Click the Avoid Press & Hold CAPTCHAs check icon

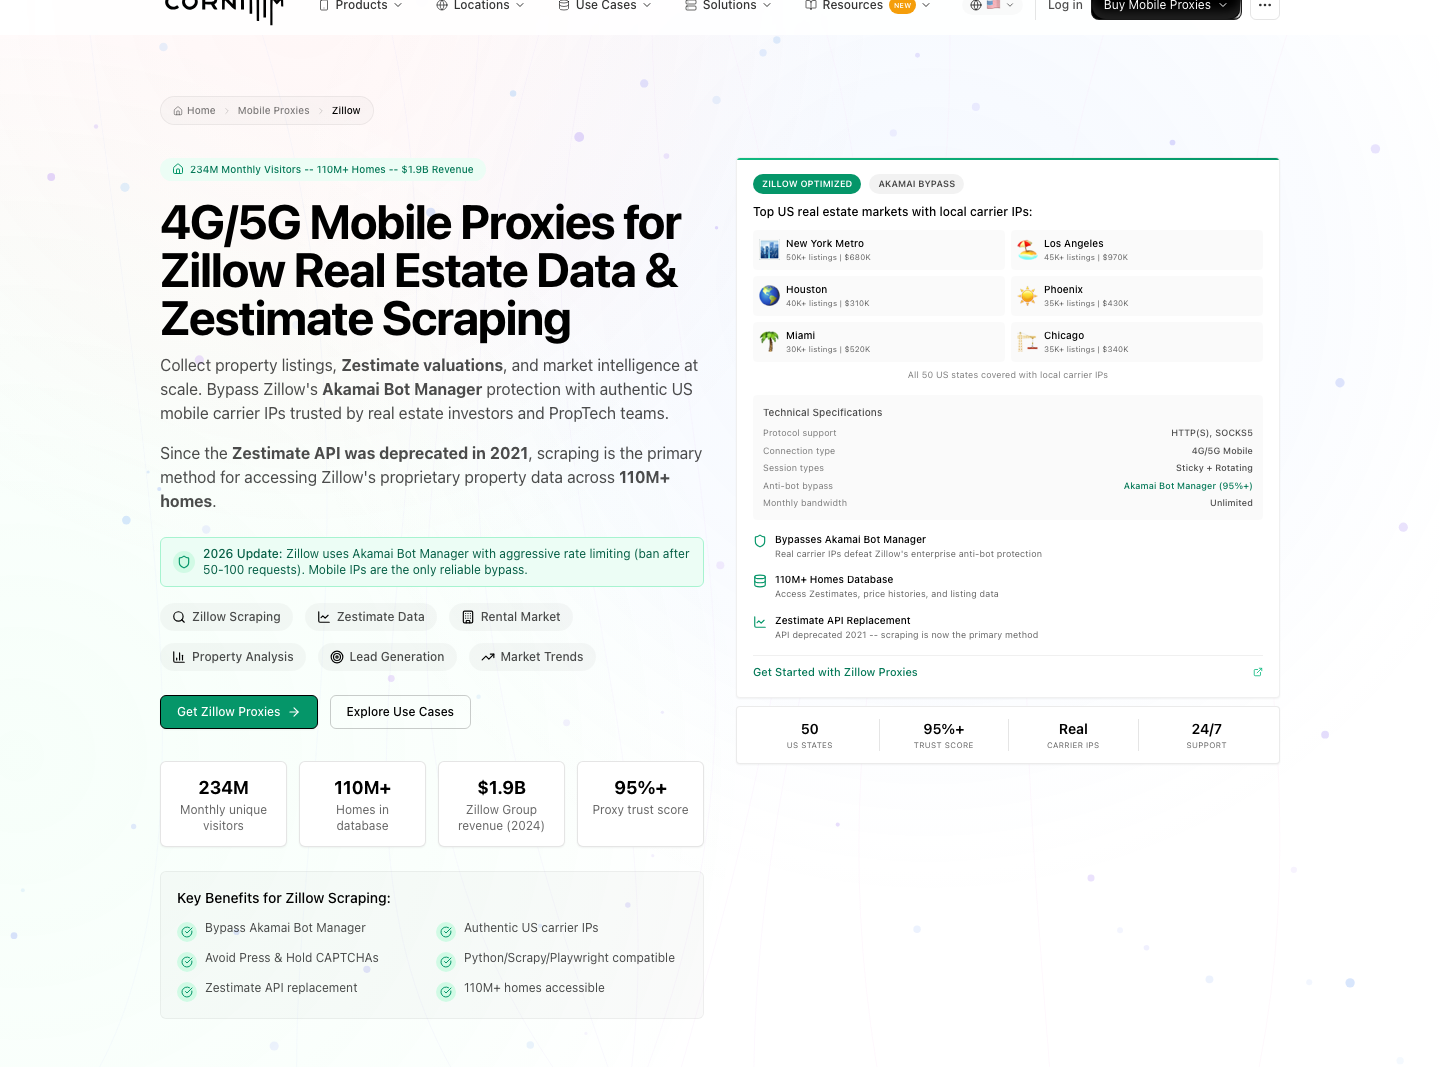pyautogui.click(x=186, y=962)
